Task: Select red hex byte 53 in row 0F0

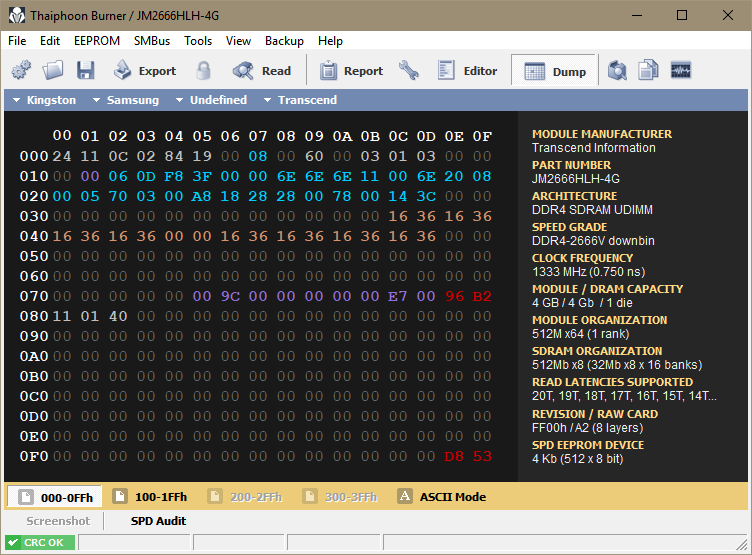Action: 482,456
